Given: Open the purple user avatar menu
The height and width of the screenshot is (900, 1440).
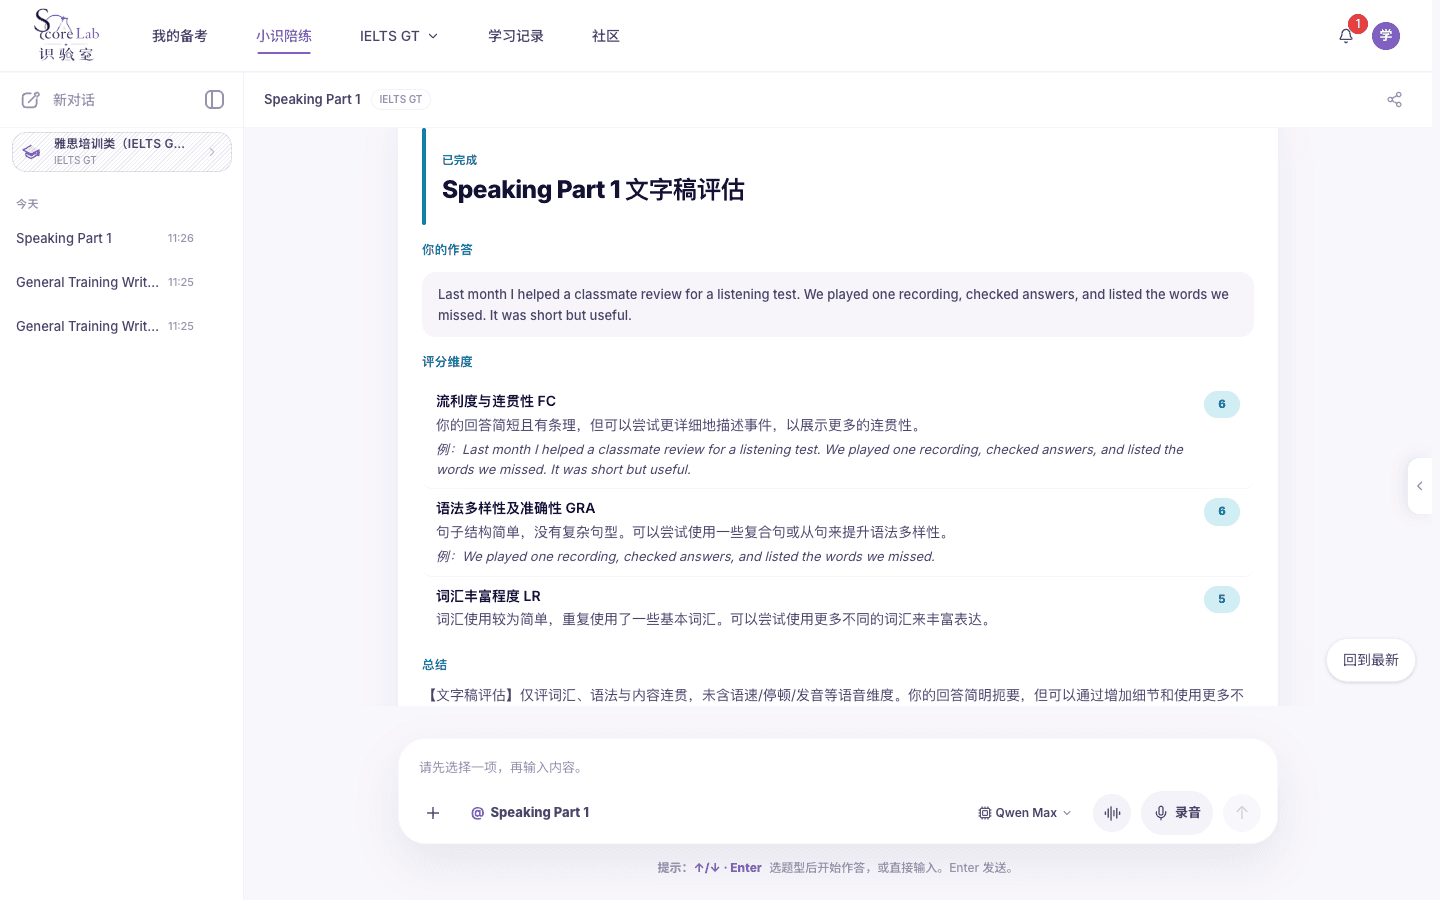Looking at the screenshot, I should click(1386, 36).
